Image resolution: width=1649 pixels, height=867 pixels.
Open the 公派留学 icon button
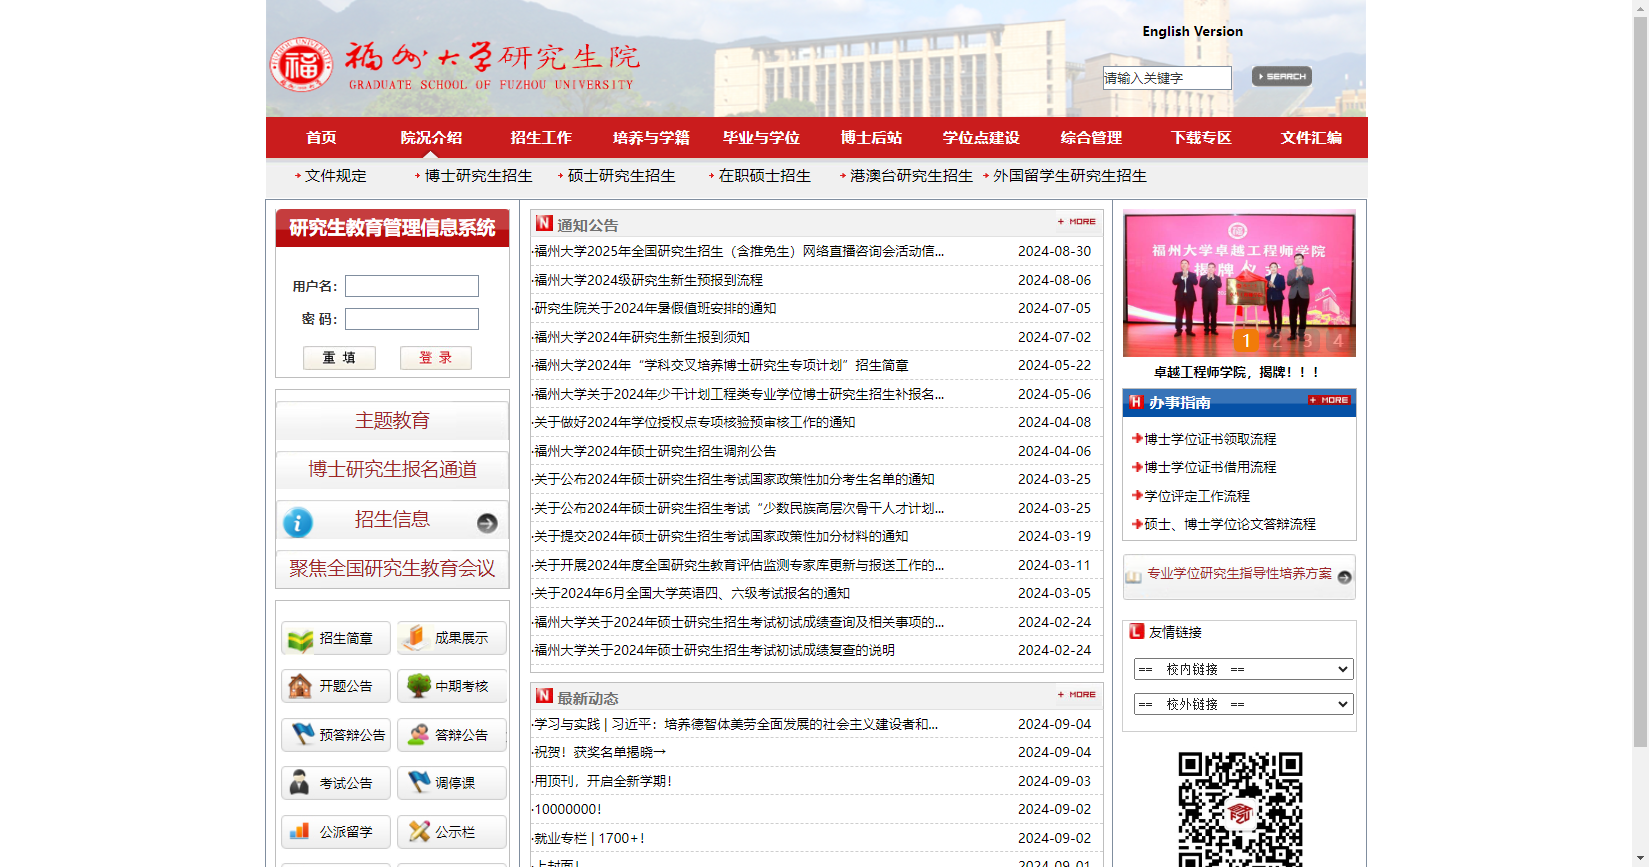pyautogui.click(x=336, y=832)
